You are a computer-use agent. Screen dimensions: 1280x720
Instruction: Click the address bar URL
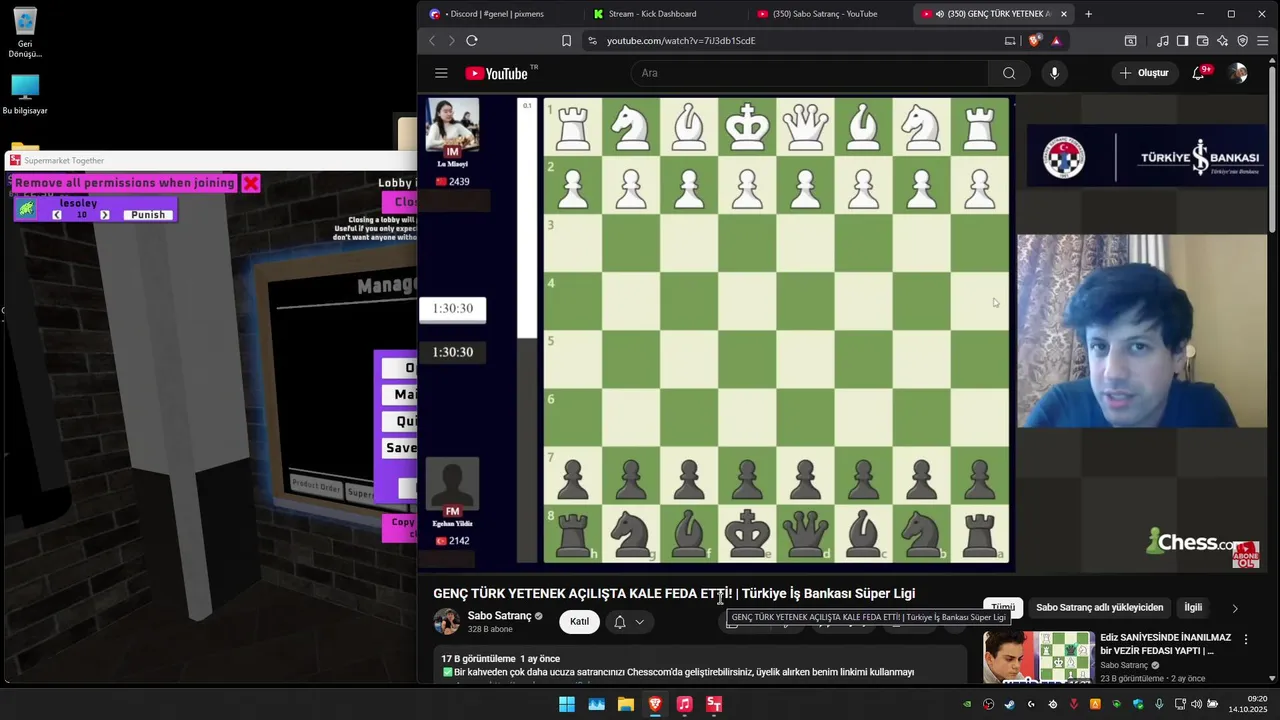681,41
